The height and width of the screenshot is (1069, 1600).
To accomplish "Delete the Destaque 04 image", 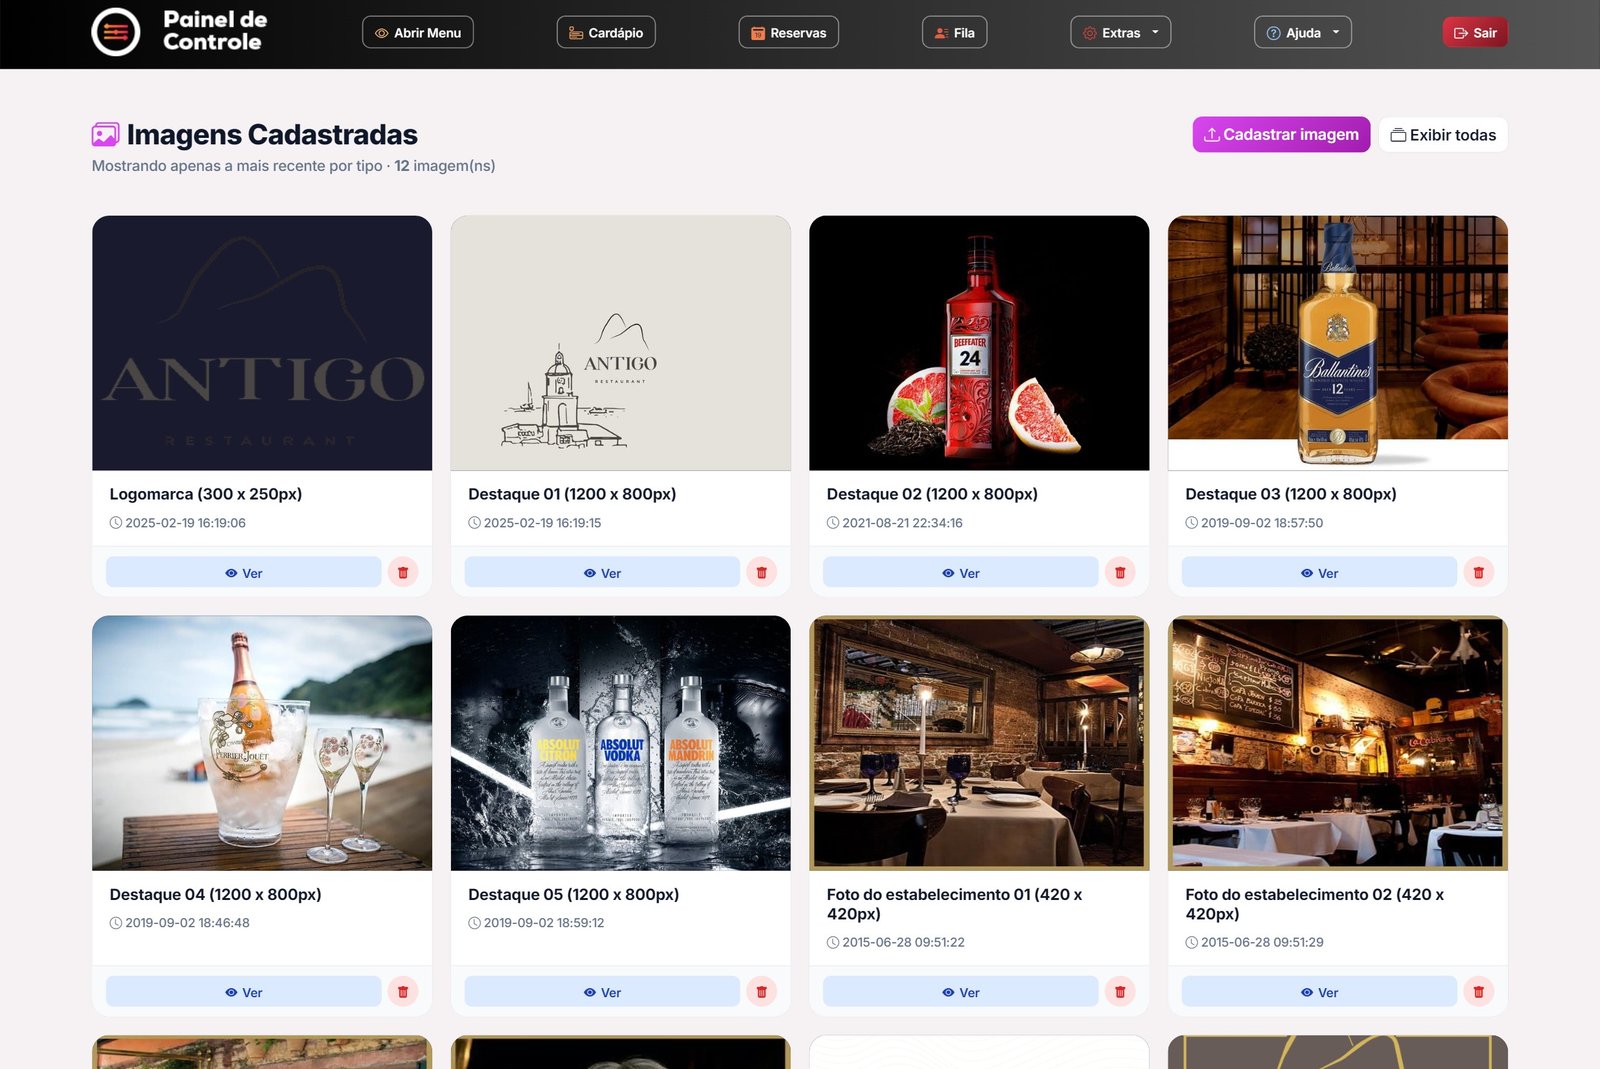I will point(403,991).
